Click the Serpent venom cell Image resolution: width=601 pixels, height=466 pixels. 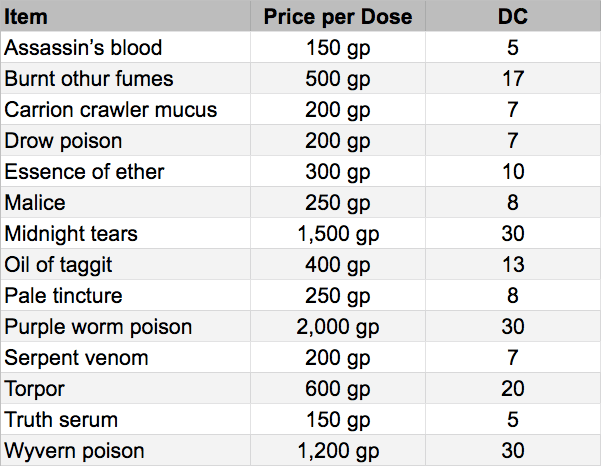[75, 358]
